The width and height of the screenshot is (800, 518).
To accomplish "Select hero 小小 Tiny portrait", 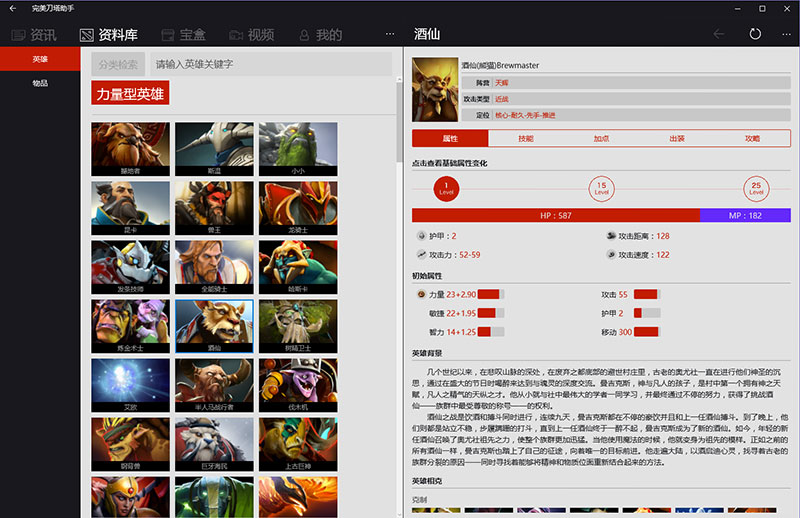I will coord(298,149).
